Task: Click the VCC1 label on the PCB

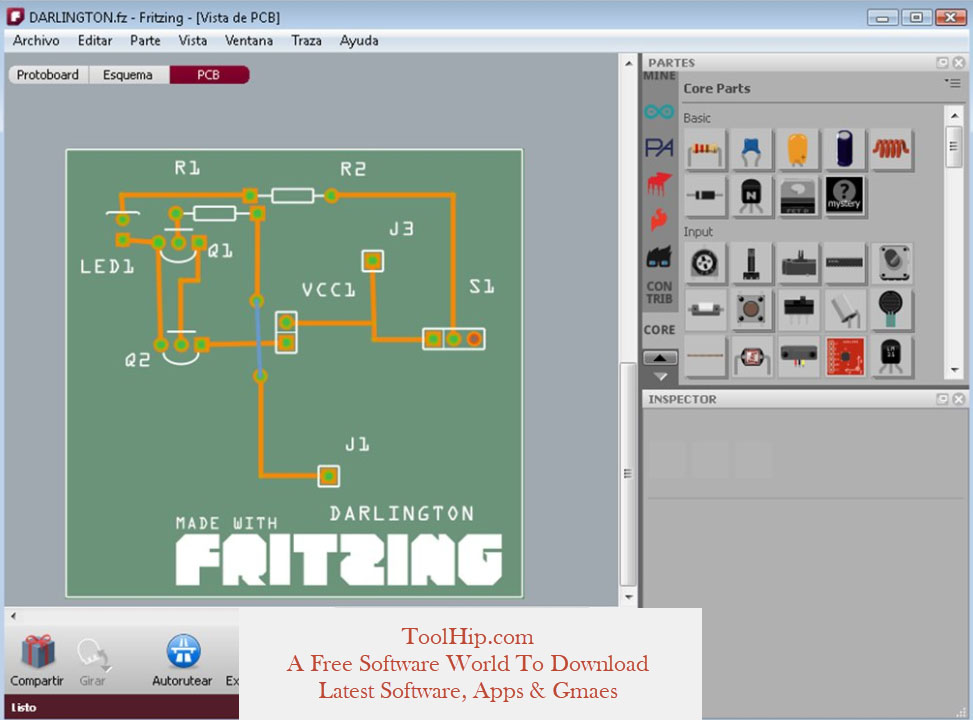Action: point(328,290)
